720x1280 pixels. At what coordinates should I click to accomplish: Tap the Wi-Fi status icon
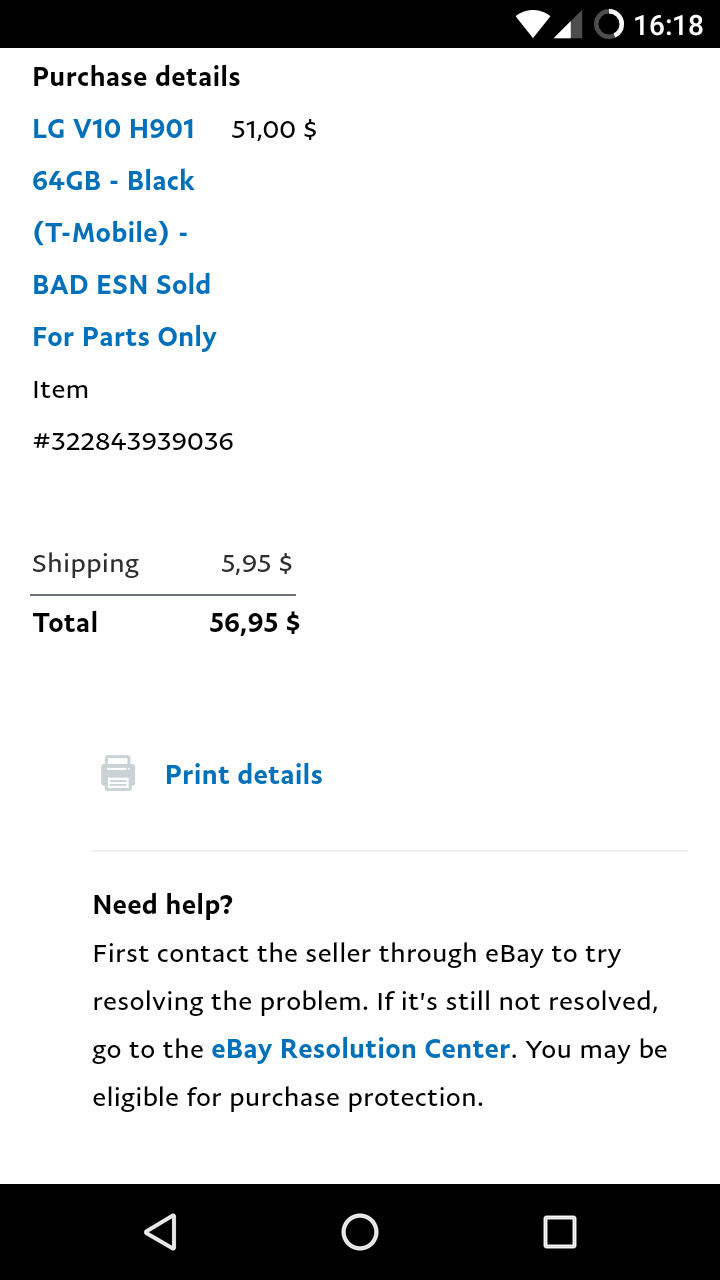pos(533,24)
